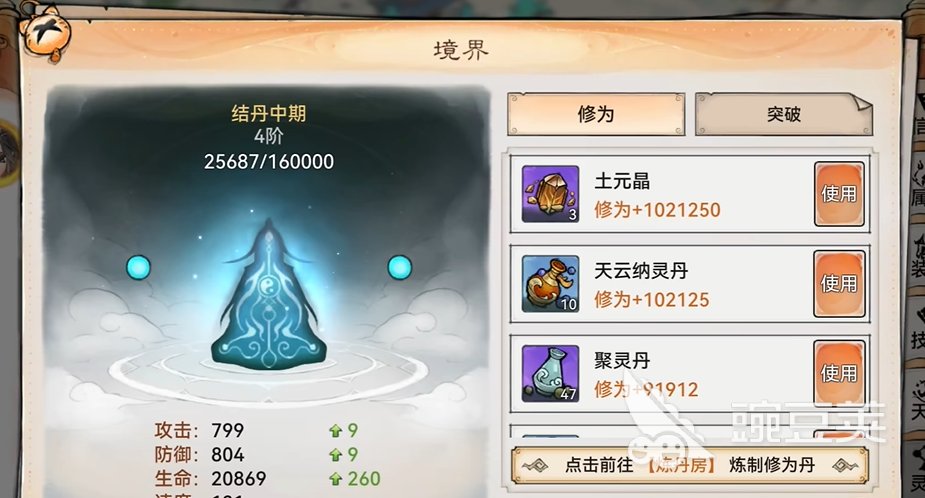Click the 天云纳灵丹 potion icon
This screenshot has width=925, height=498.
click(550, 284)
